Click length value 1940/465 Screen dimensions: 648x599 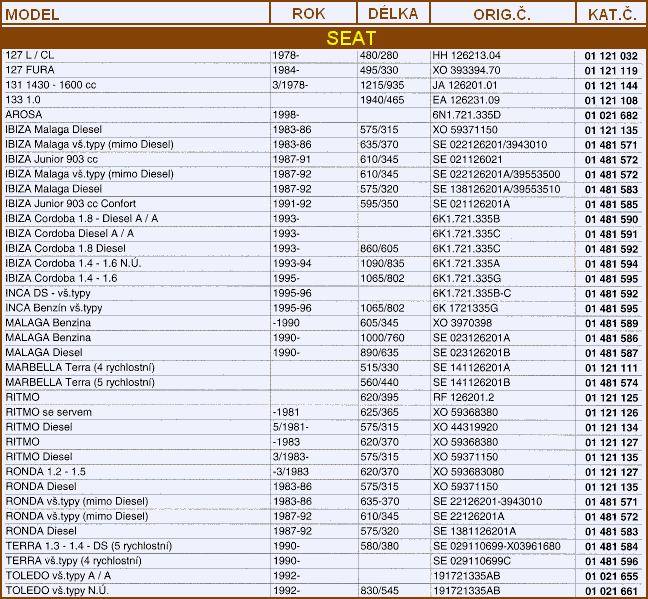tap(382, 100)
